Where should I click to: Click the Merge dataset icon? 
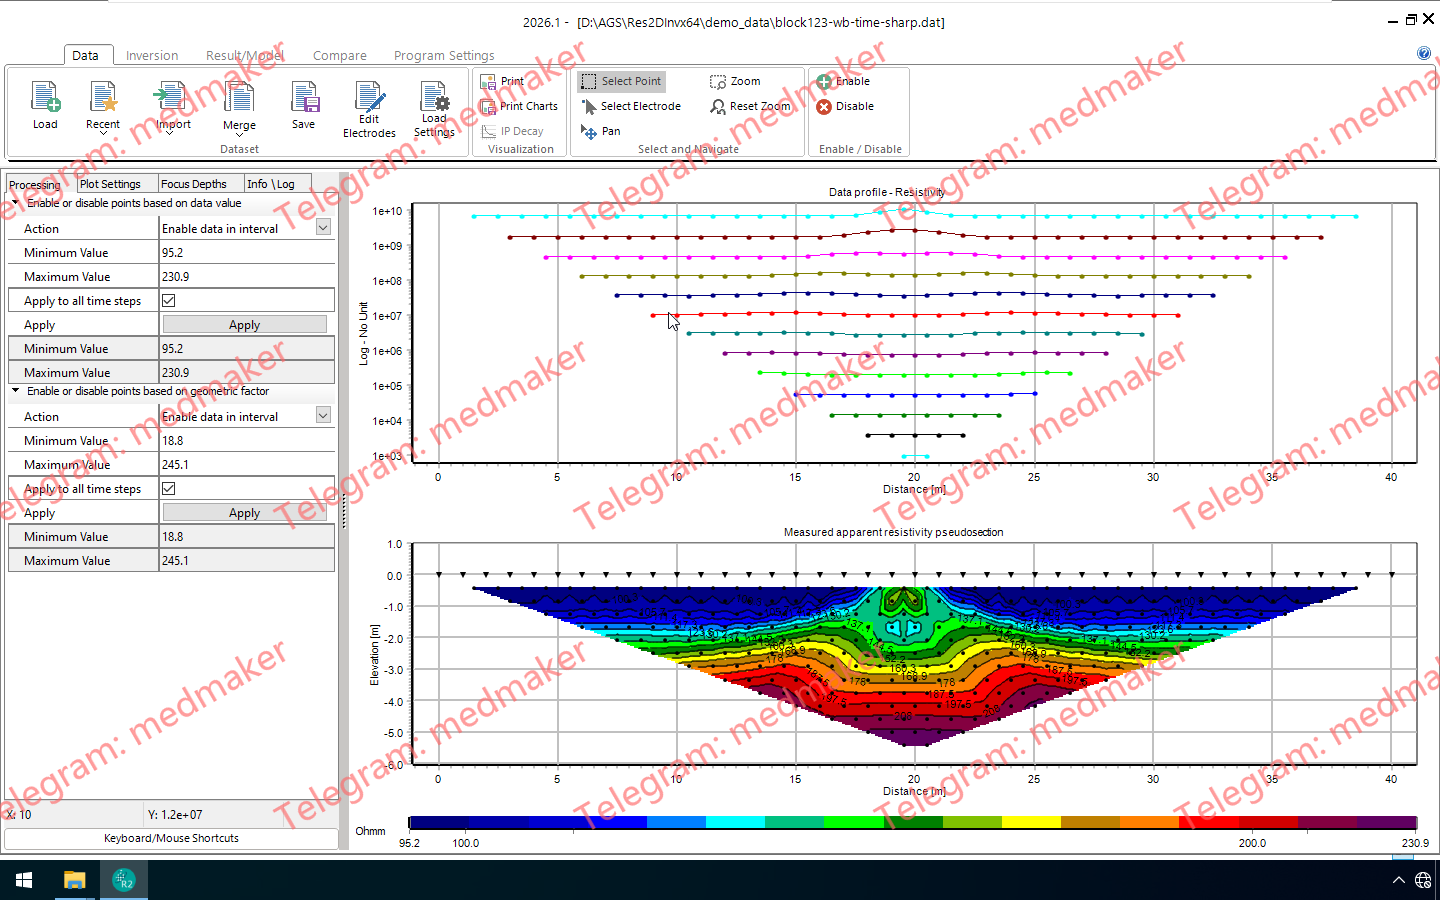click(x=239, y=97)
